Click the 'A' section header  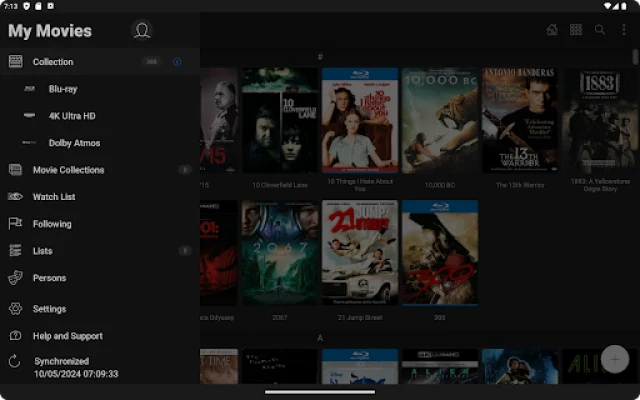[x=320, y=338]
